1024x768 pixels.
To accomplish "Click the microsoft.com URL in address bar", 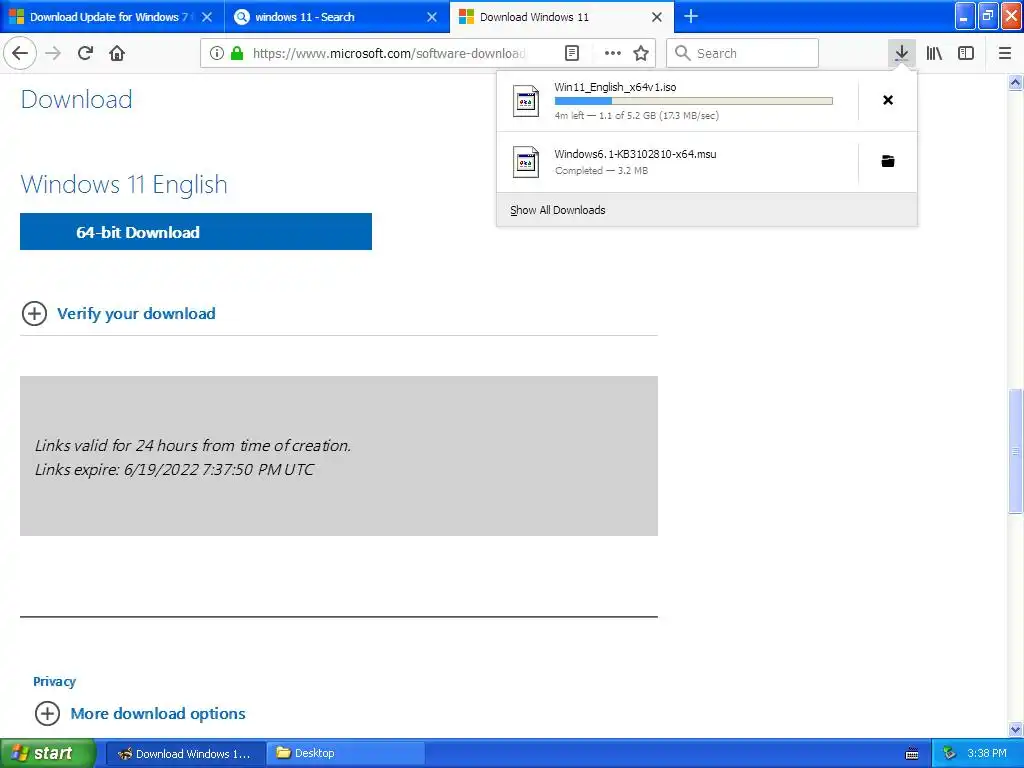I will 389,53.
